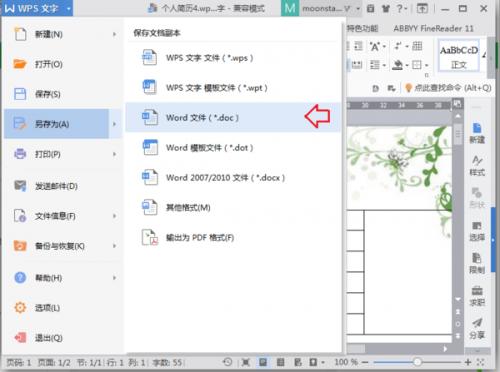Open the 求职 briefcase icon
Image resolution: width=500 pixels, height=372 pixels.
pos(477,296)
